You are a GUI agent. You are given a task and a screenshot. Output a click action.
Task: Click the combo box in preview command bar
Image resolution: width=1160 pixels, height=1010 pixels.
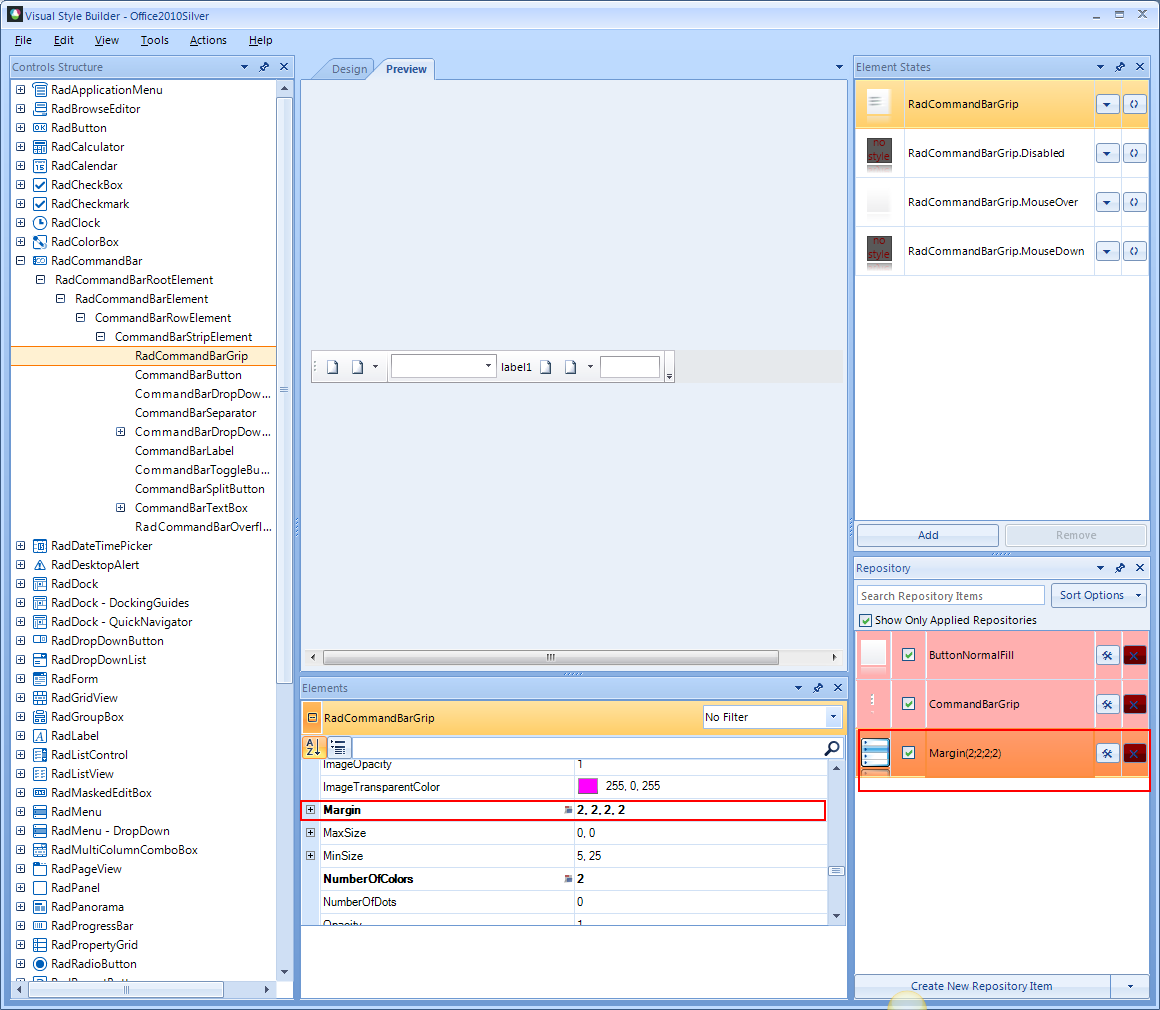[443, 366]
